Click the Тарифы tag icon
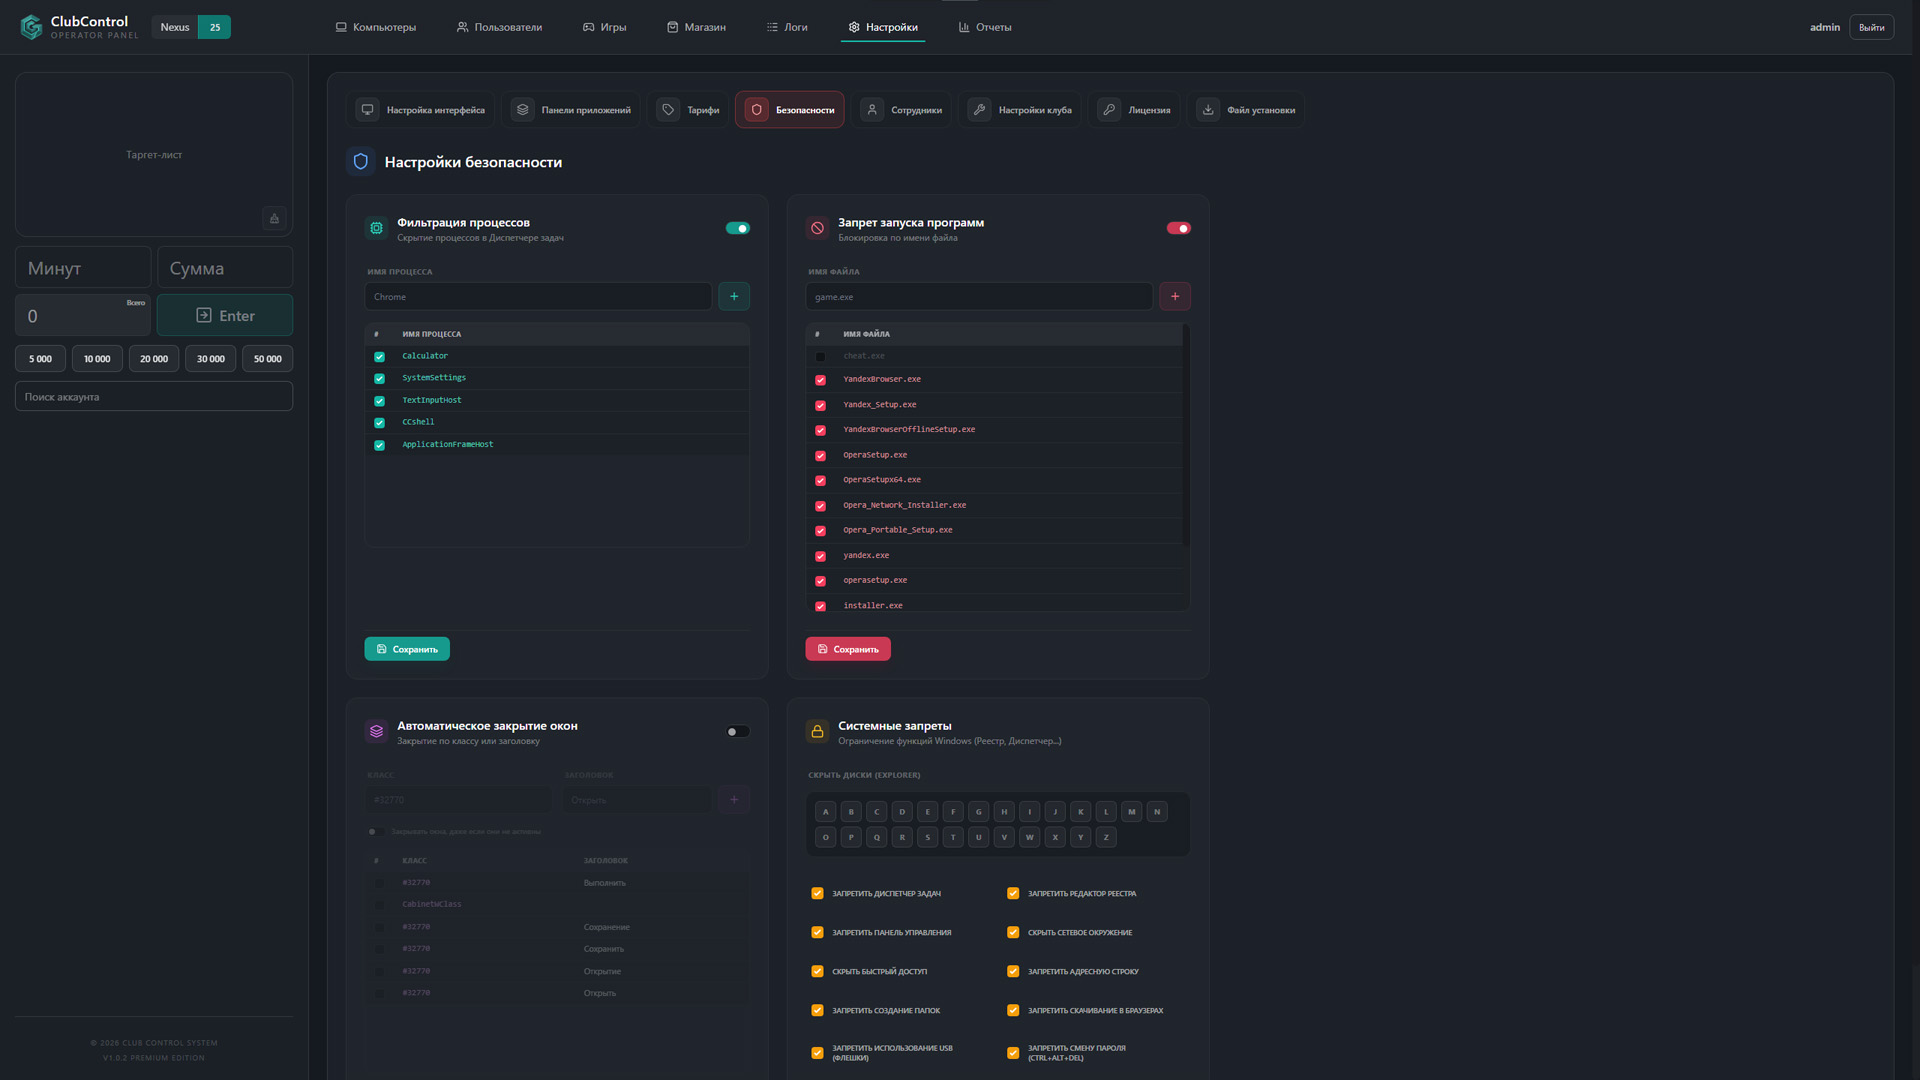Viewport: 1920px width, 1080px height. [x=668, y=110]
